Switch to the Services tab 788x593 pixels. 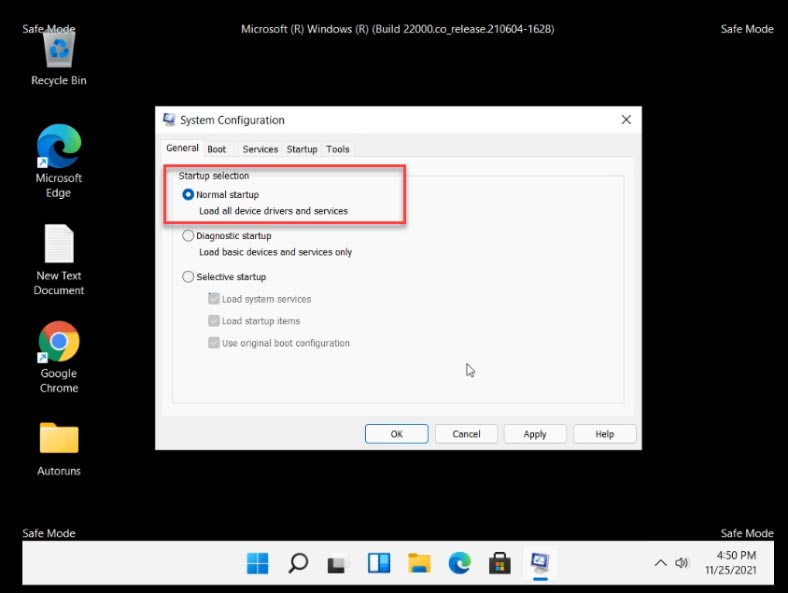pyautogui.click(x=260, y=149)
